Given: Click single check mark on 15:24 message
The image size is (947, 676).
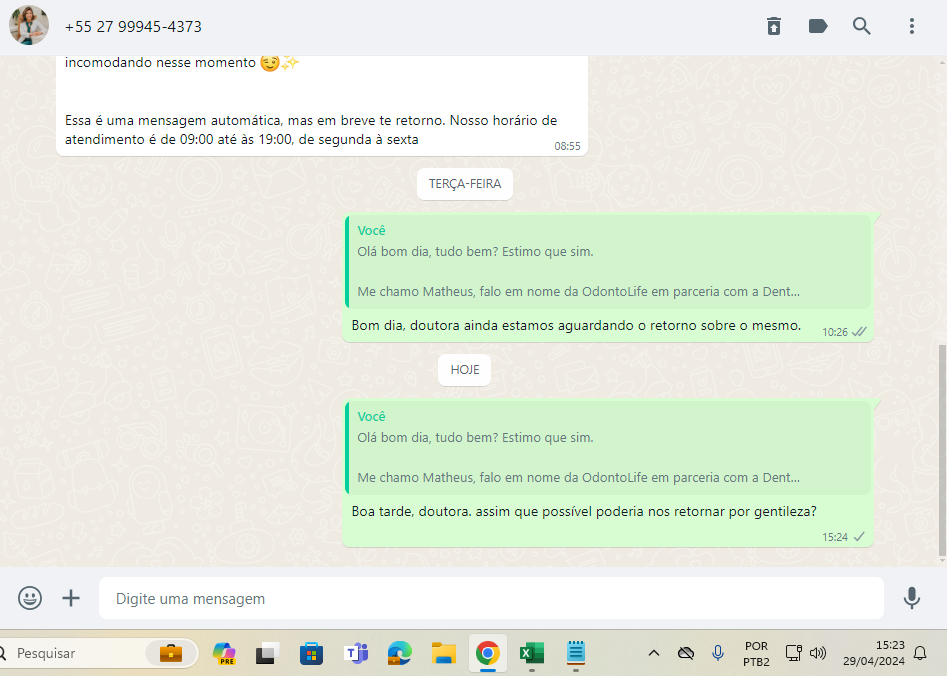Looking at the screenshot, I should (x=859, y=536).
